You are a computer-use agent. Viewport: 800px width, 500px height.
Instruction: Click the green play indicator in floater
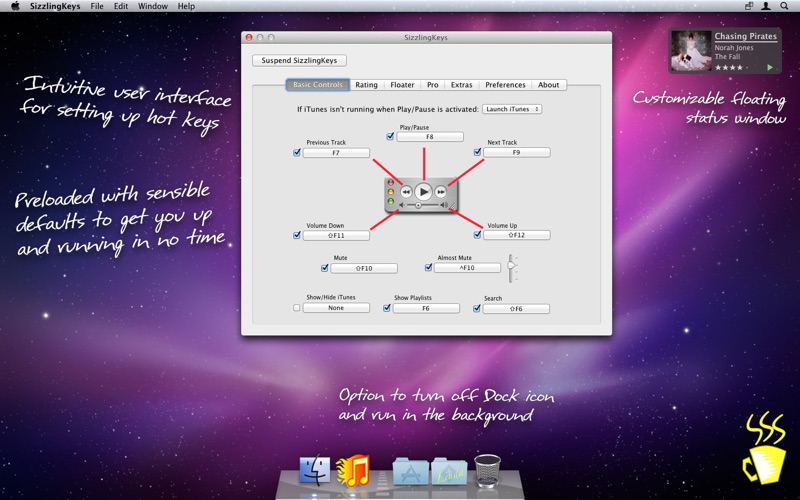click(x=770, y=67)
